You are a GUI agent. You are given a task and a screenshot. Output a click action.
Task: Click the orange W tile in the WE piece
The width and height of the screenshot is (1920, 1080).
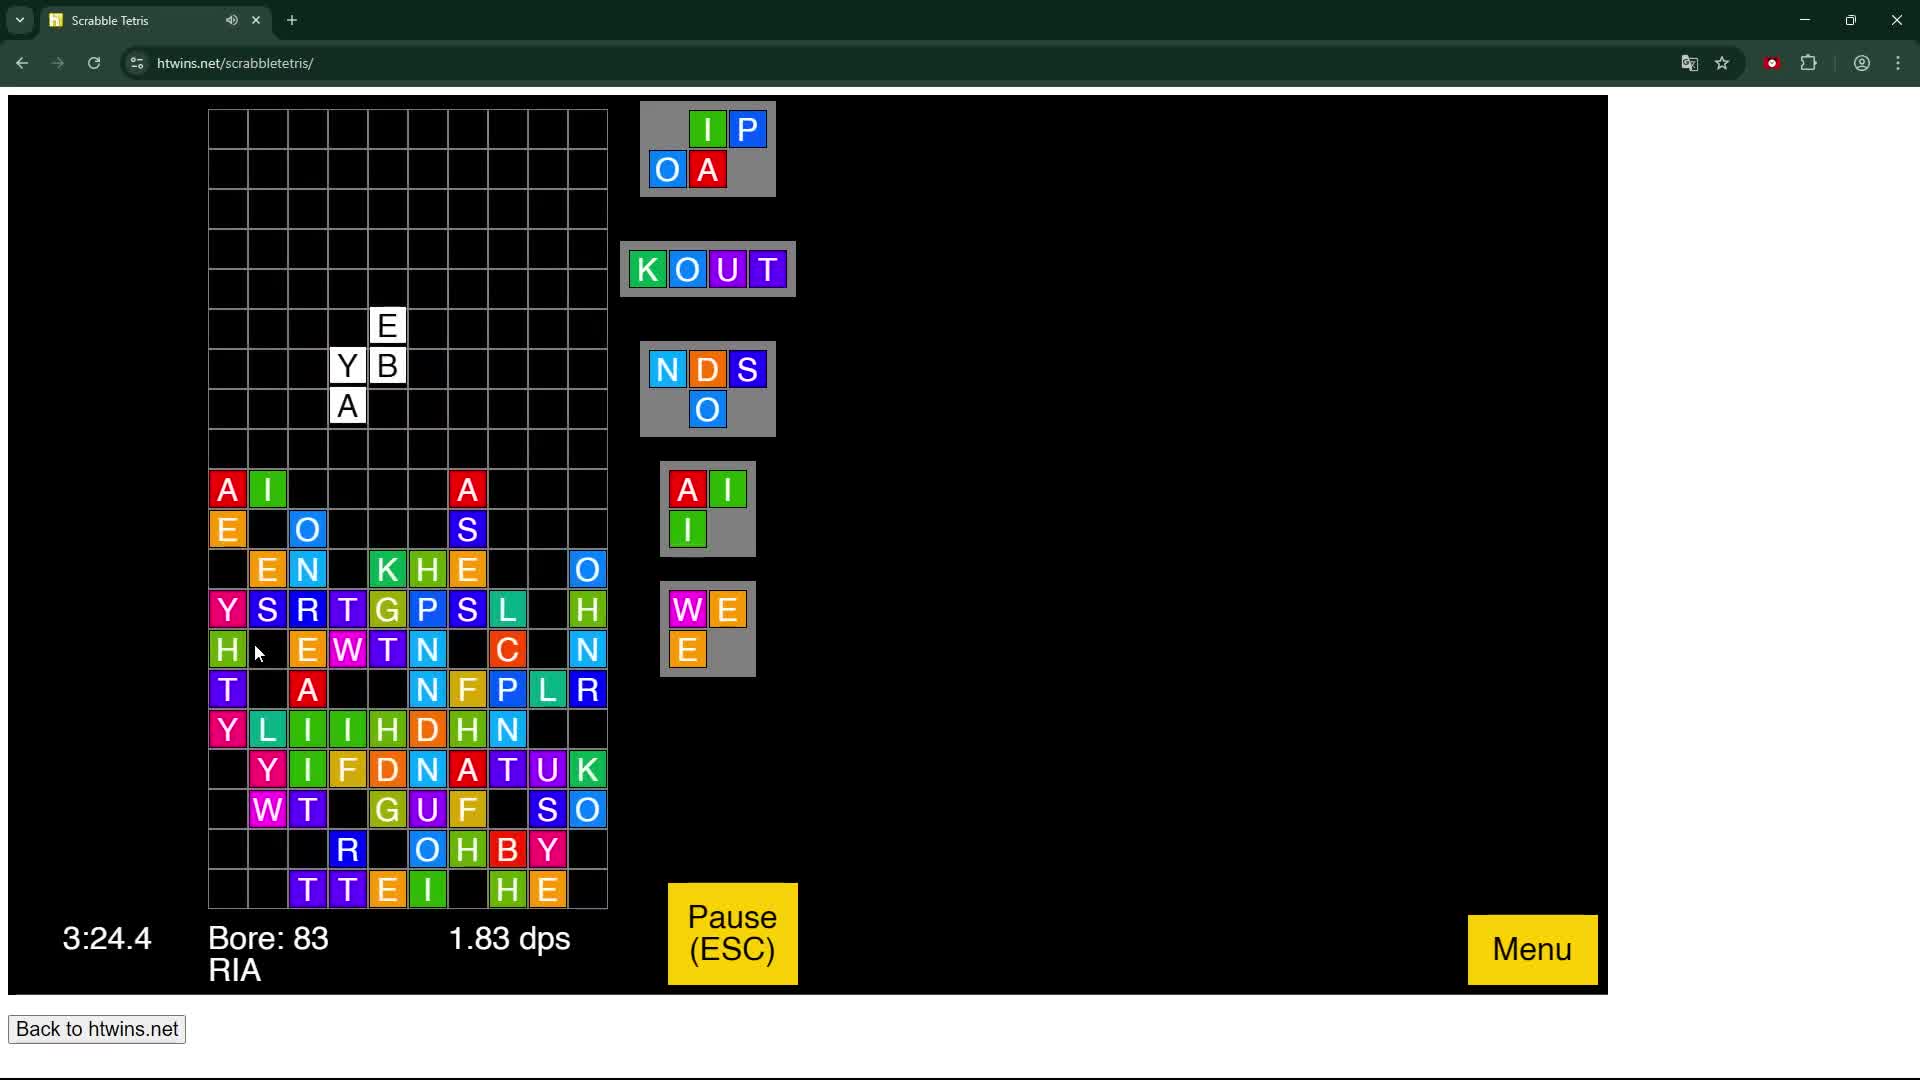point(687,609)
